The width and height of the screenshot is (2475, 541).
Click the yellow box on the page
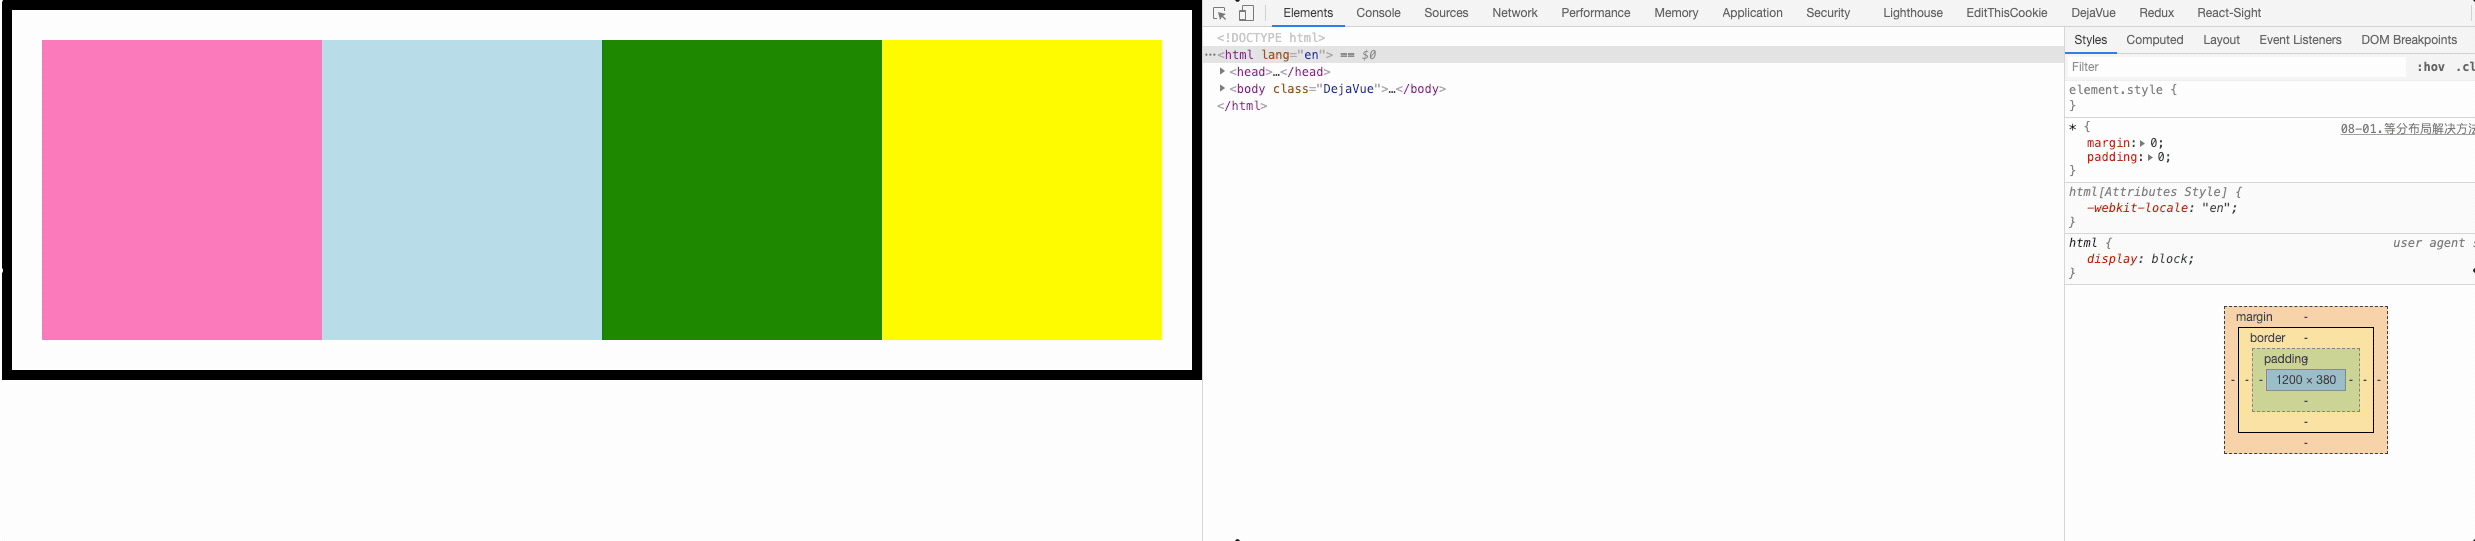click(1021, 190)
